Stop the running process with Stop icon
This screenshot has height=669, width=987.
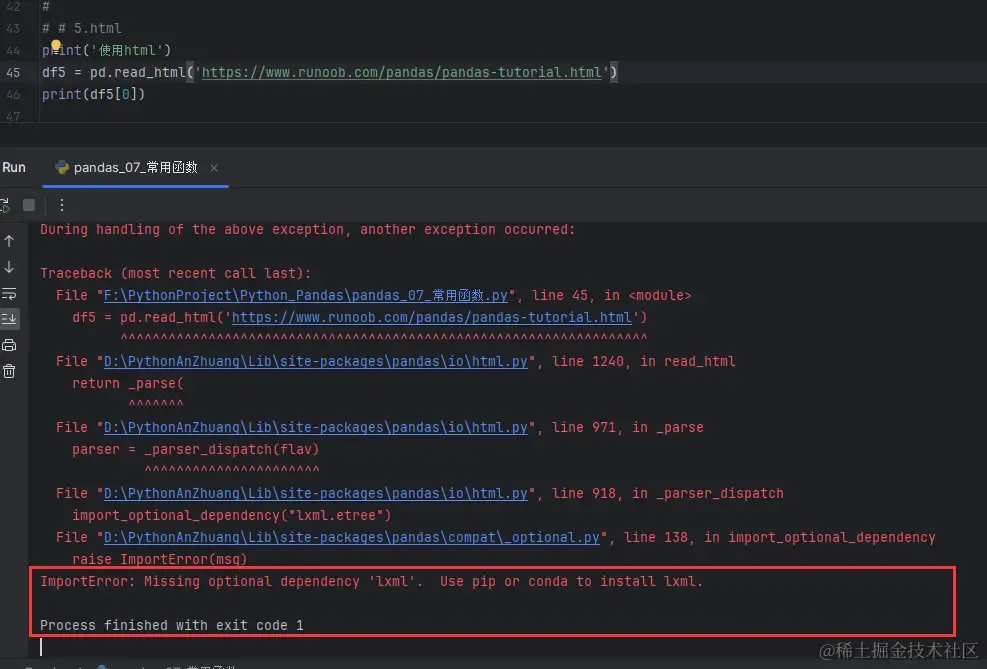[x=29, y=205]
